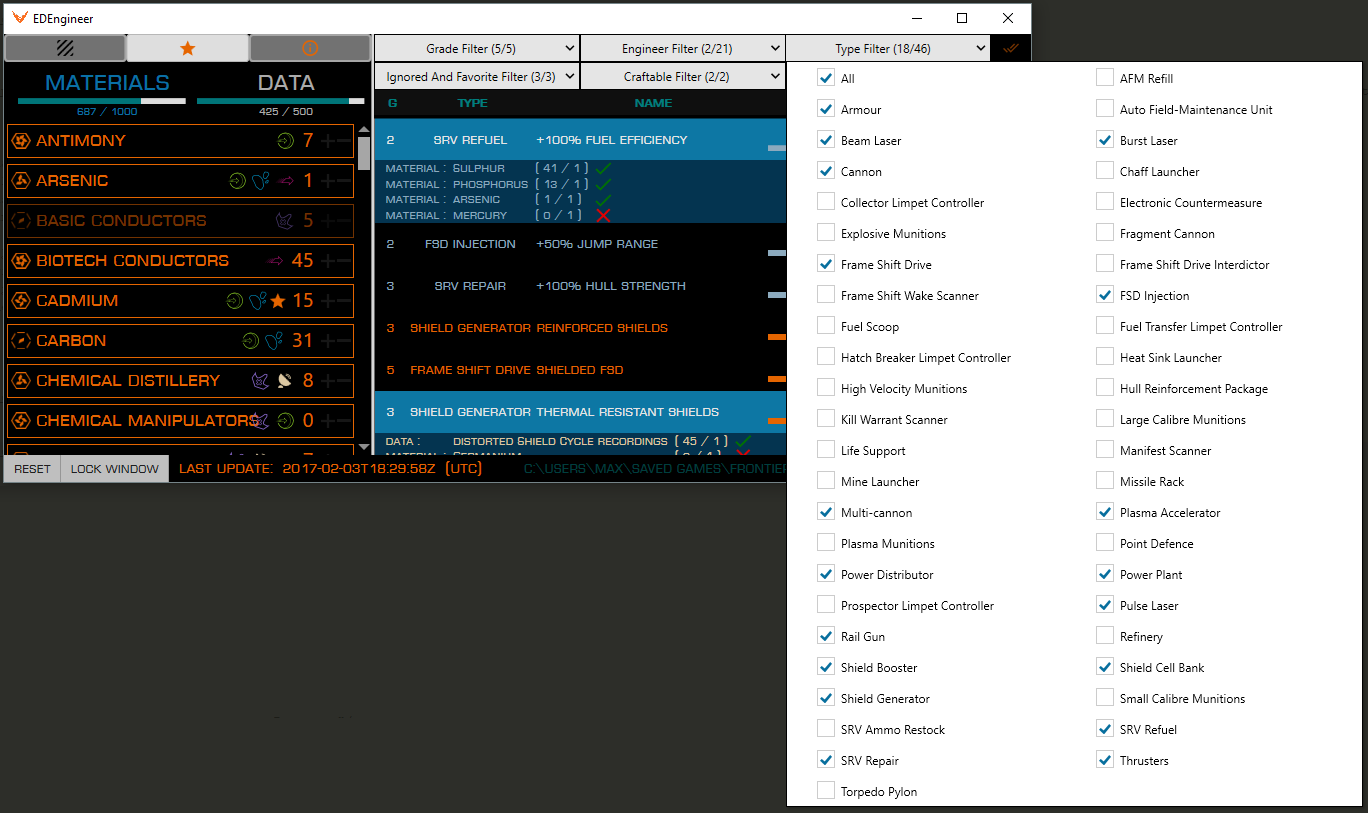This screenshot has width=1368, height=813.
Task: Click the Arsenic rarity hexagon icon
Action: point(20,181)
